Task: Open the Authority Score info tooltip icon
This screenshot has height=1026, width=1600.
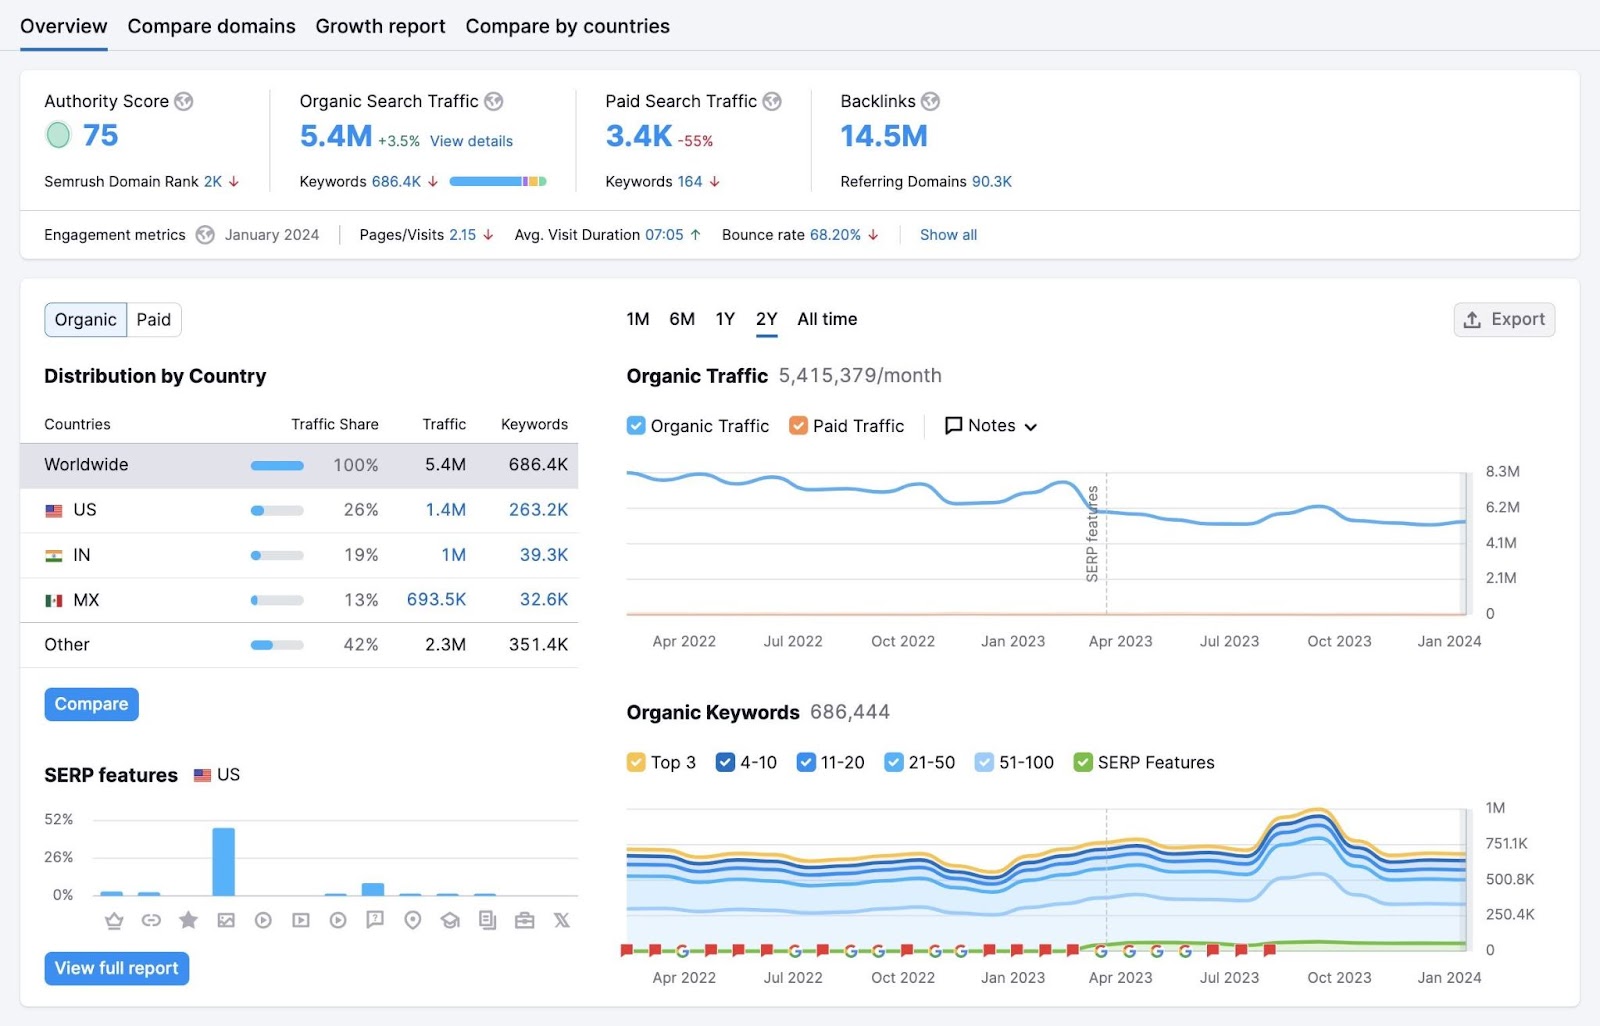Action: click(x=185, y=100)
